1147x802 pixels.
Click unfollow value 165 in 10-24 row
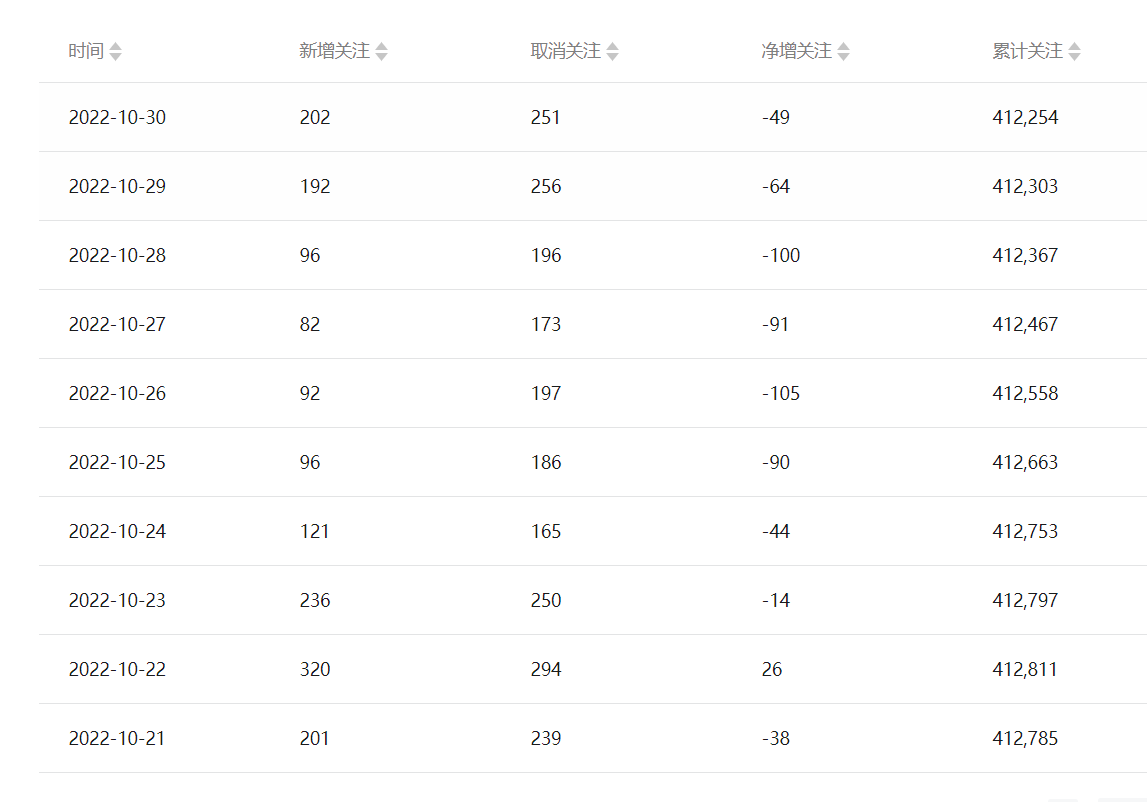[x=546, y=531]
